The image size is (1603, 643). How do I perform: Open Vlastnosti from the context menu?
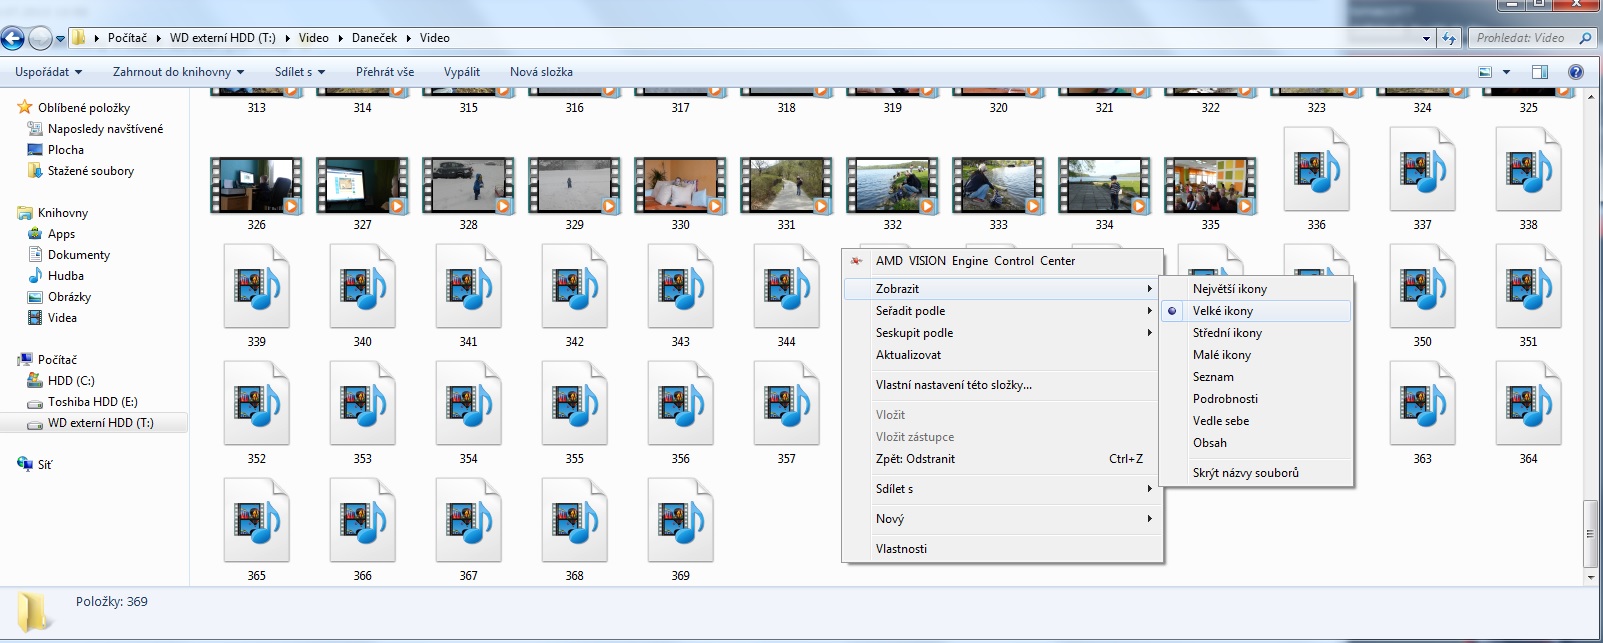901,549
